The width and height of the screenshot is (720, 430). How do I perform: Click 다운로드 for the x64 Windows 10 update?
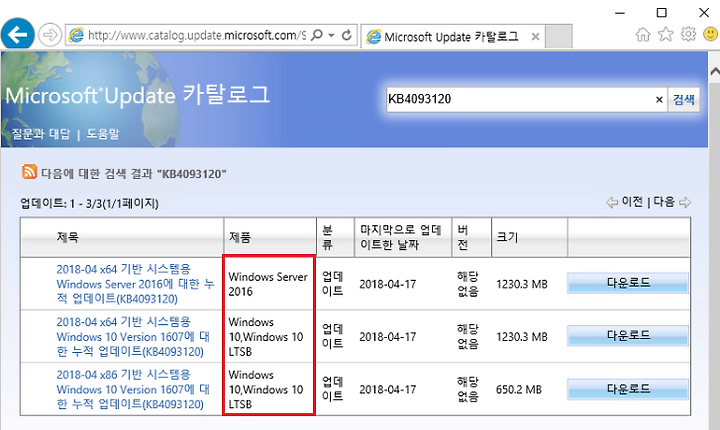628,336
